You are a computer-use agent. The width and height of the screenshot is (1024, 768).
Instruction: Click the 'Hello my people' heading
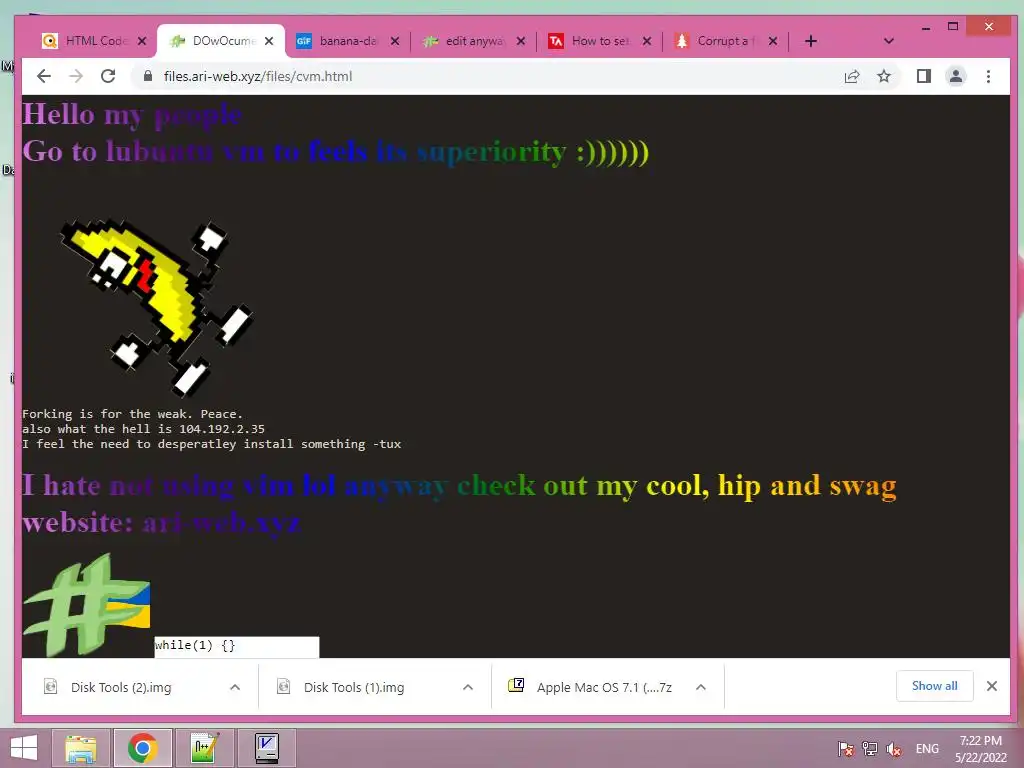(x=132, y=115)
